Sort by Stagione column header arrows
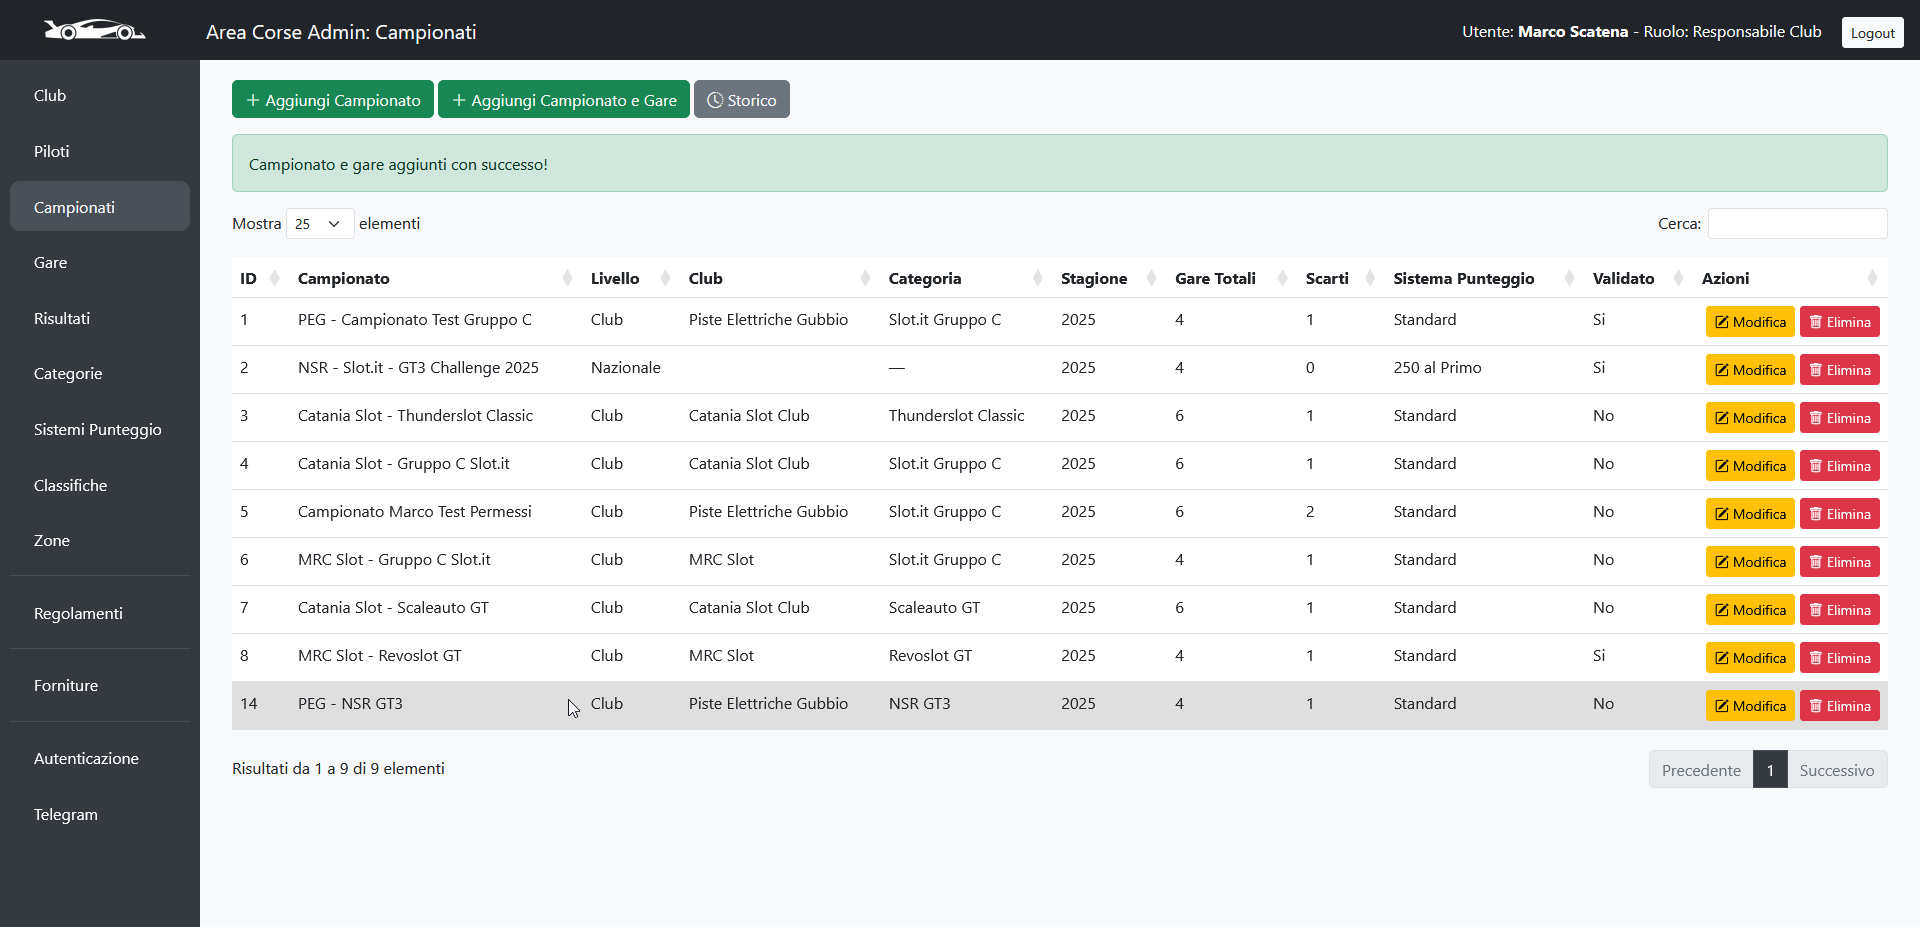The image size is (1920, 927). (1151, 279)
